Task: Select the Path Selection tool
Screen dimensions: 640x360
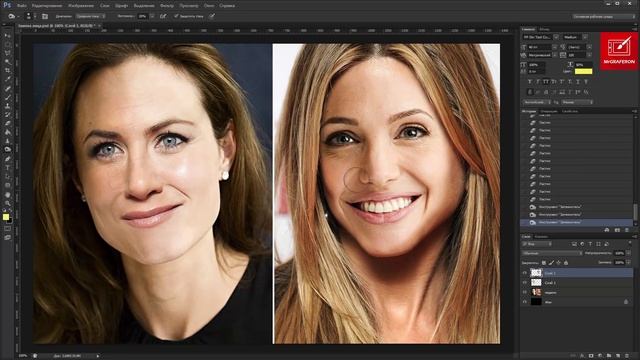Action: point(7,176)
